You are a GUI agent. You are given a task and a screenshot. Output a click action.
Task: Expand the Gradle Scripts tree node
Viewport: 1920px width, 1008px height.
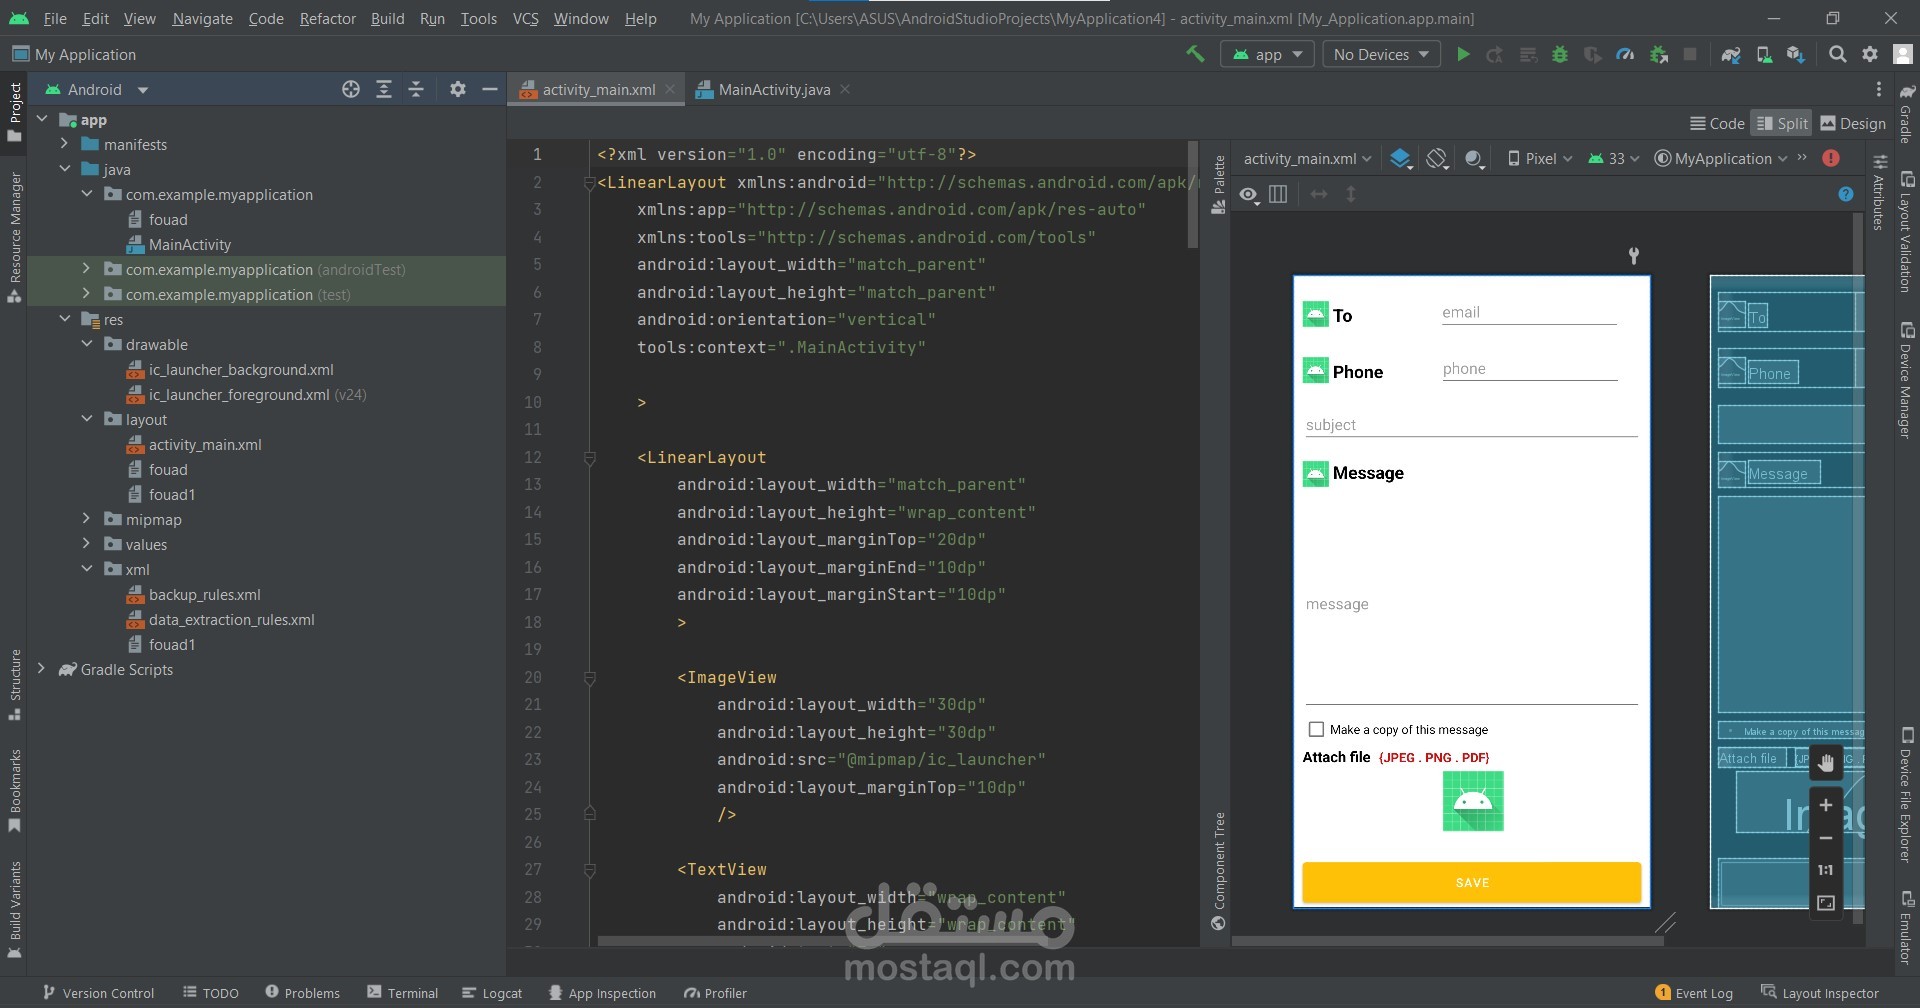[x=42, y=669]
